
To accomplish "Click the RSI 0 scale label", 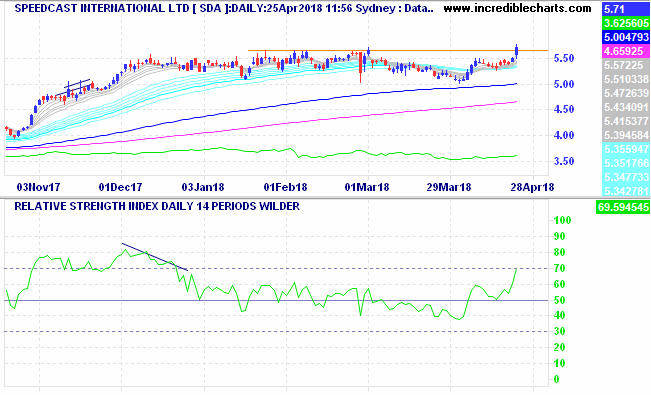I will 557,379.
